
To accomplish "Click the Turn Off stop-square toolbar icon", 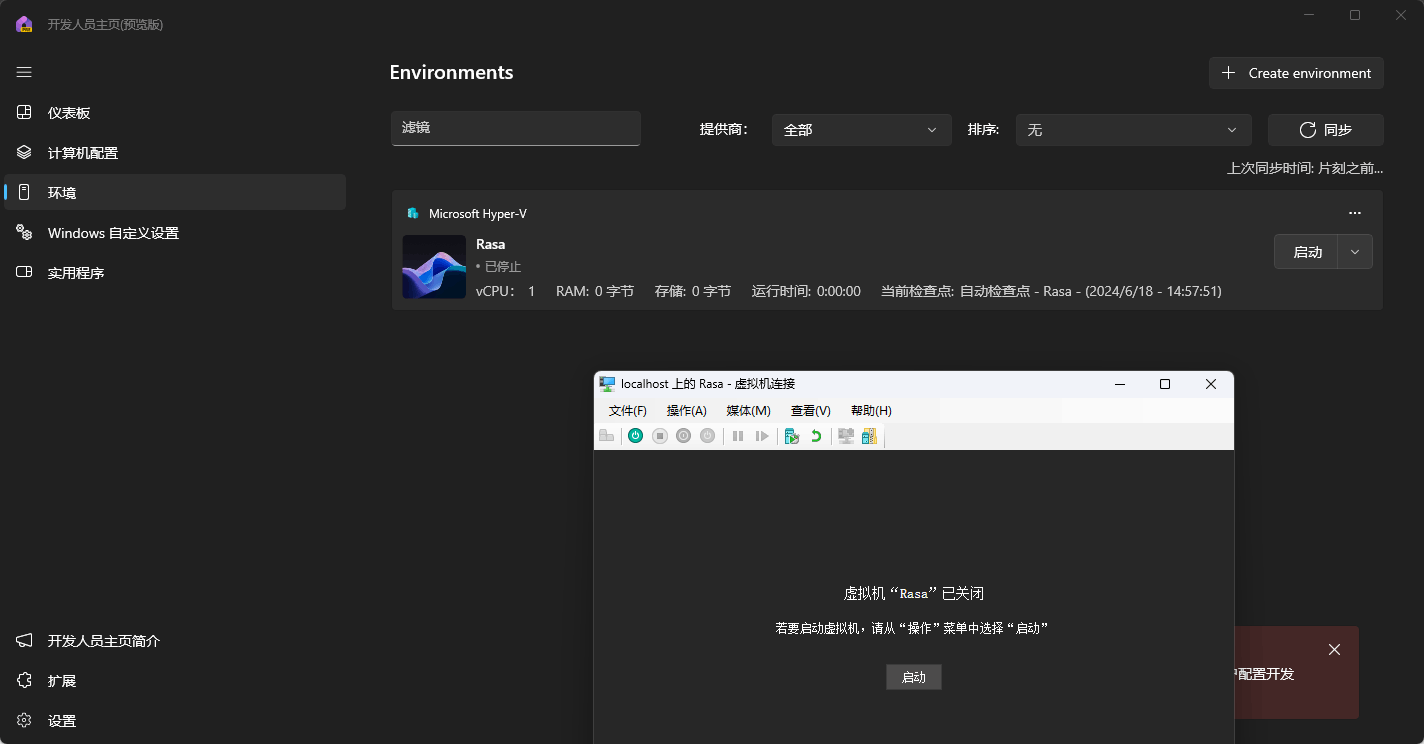I will point(660,436).
